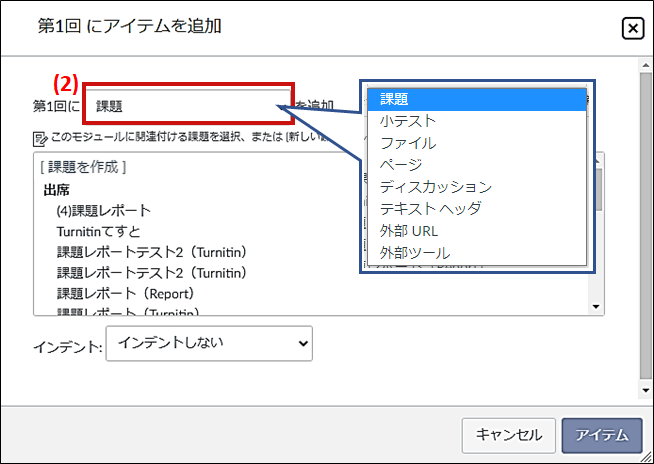
Task: Select 課題 in the dropdown list
Action: tap(475, 99)
